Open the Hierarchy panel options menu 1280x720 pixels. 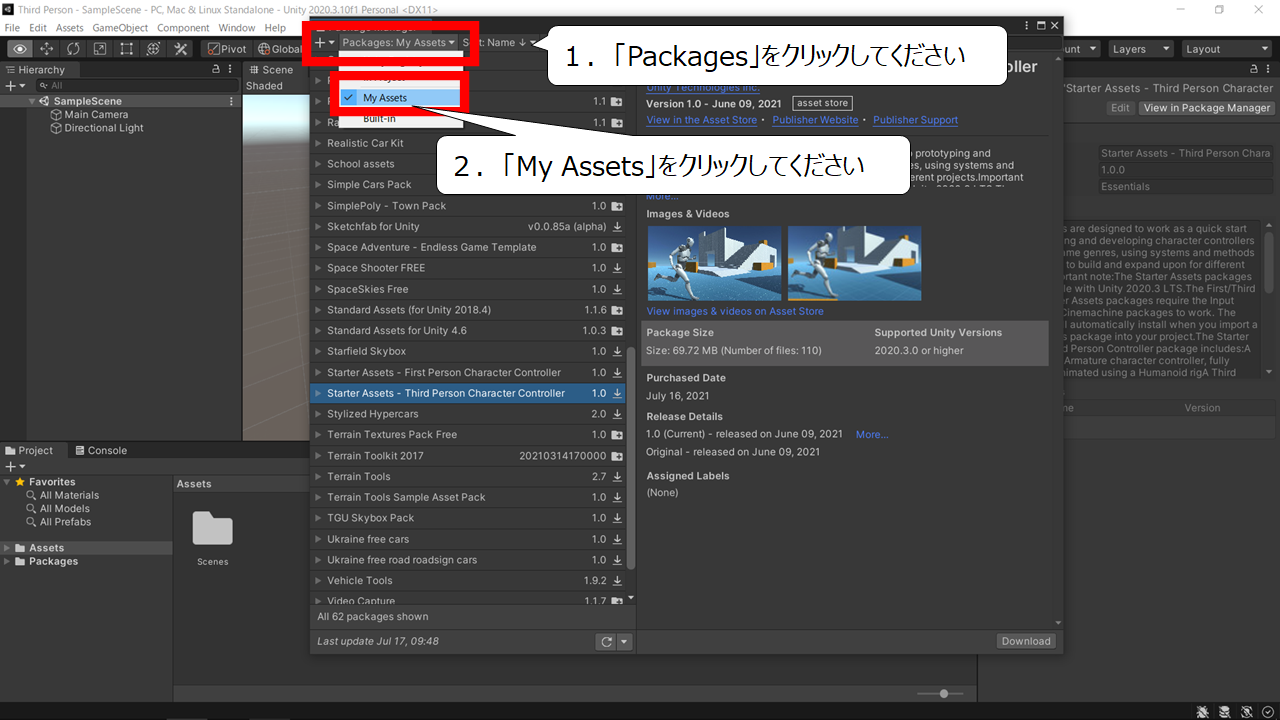pyautogui.click(x=232, y=70)
